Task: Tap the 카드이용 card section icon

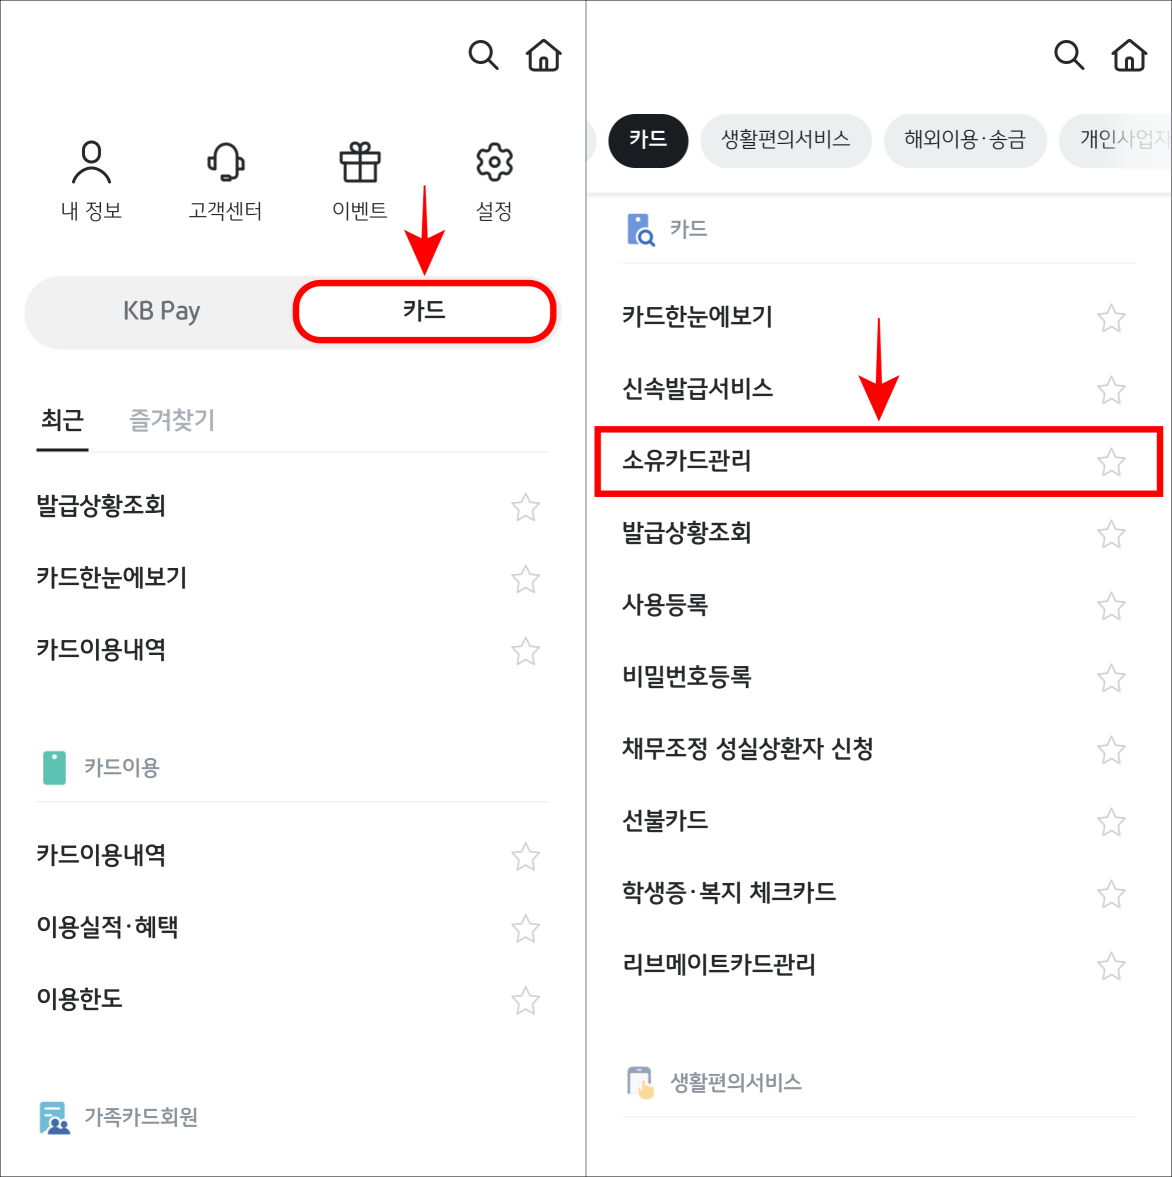Action: pos(54,767)
